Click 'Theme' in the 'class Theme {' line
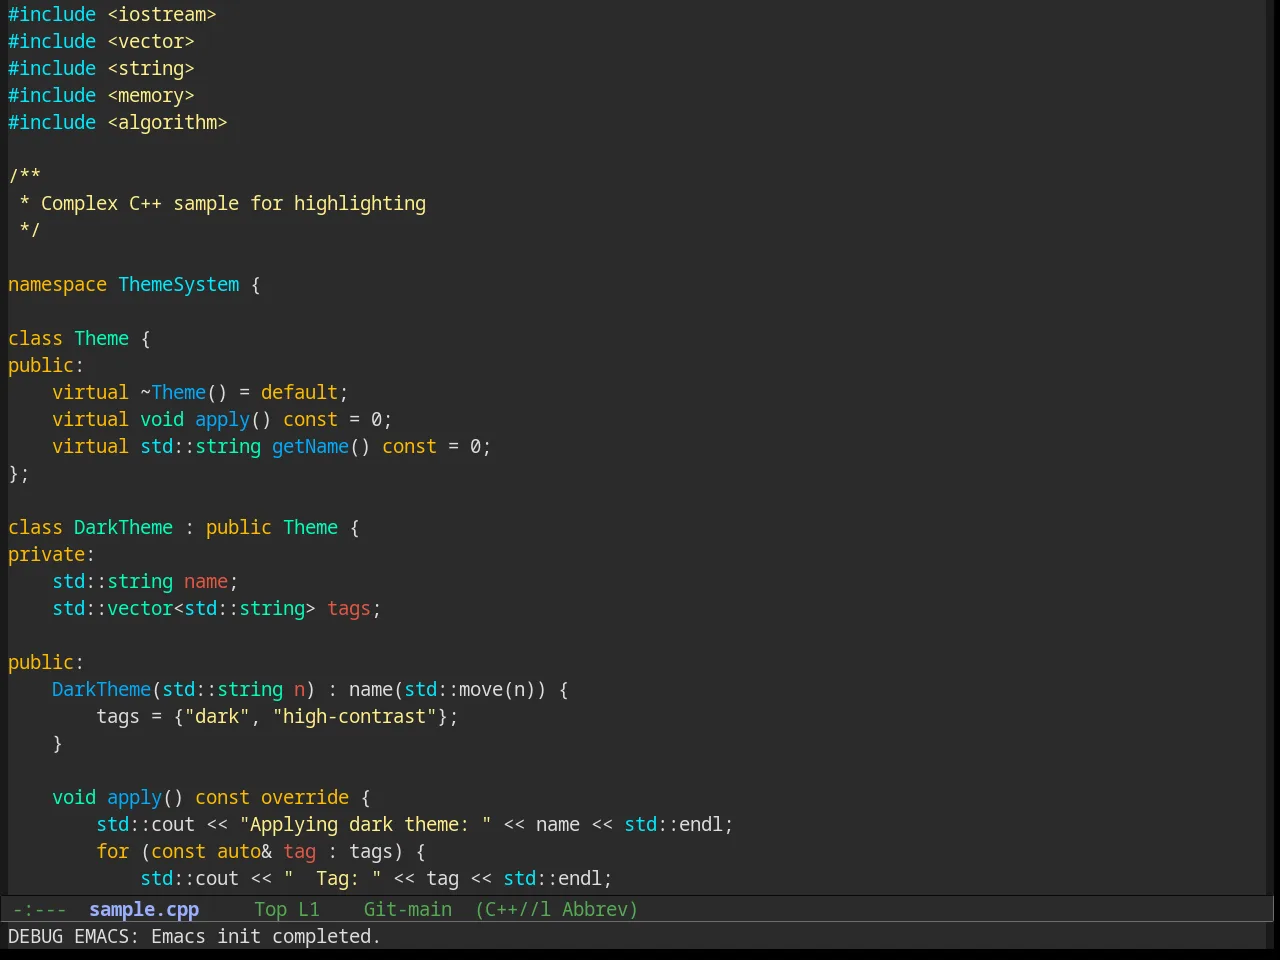Image resolution: width=1280 pixels, height=960 pixels. 102,338
